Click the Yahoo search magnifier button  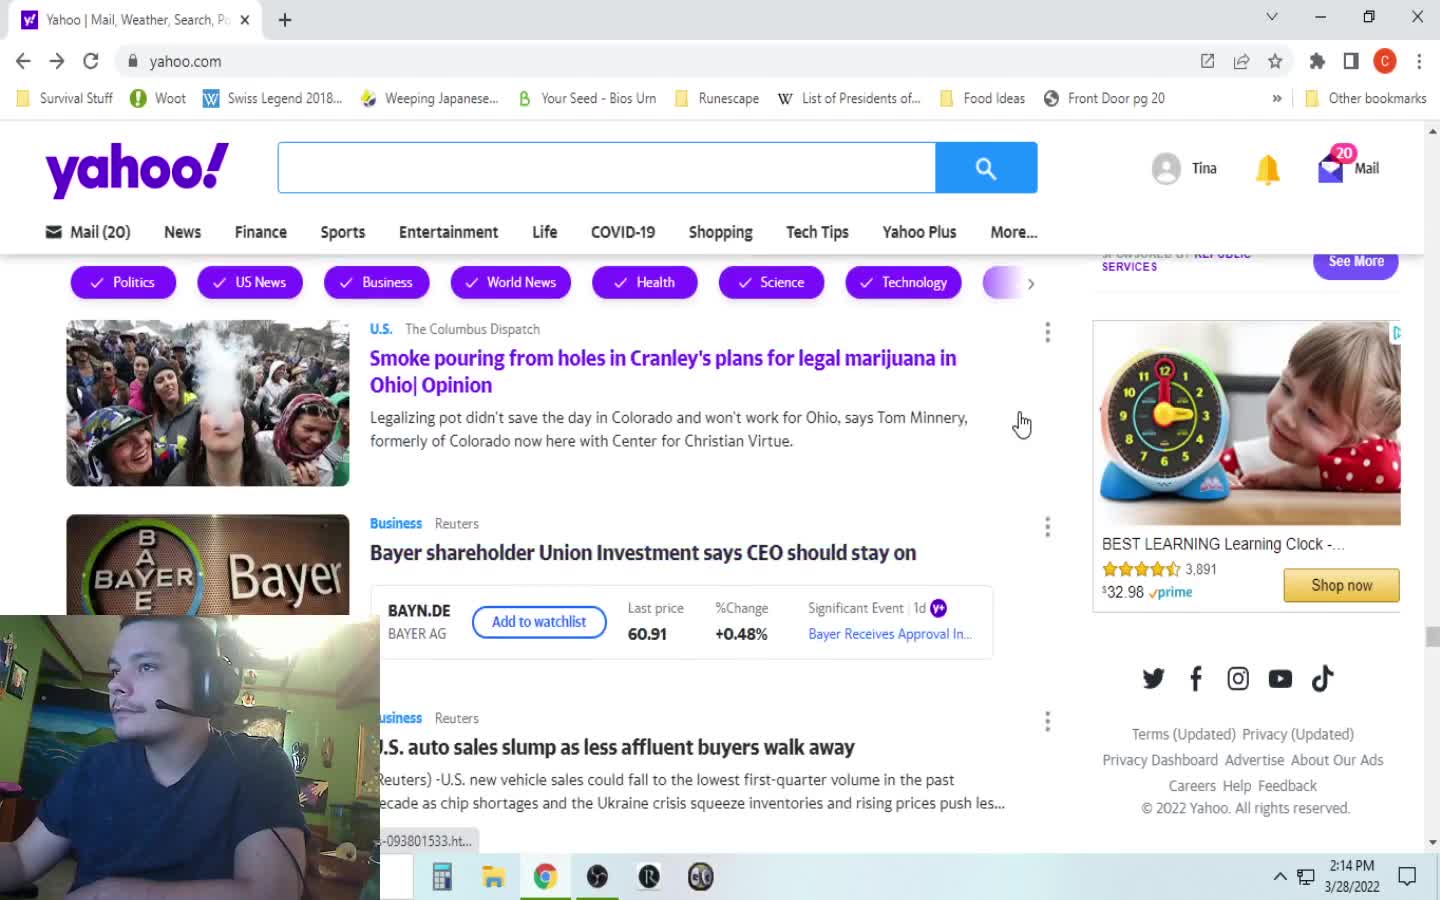[986, 168]
